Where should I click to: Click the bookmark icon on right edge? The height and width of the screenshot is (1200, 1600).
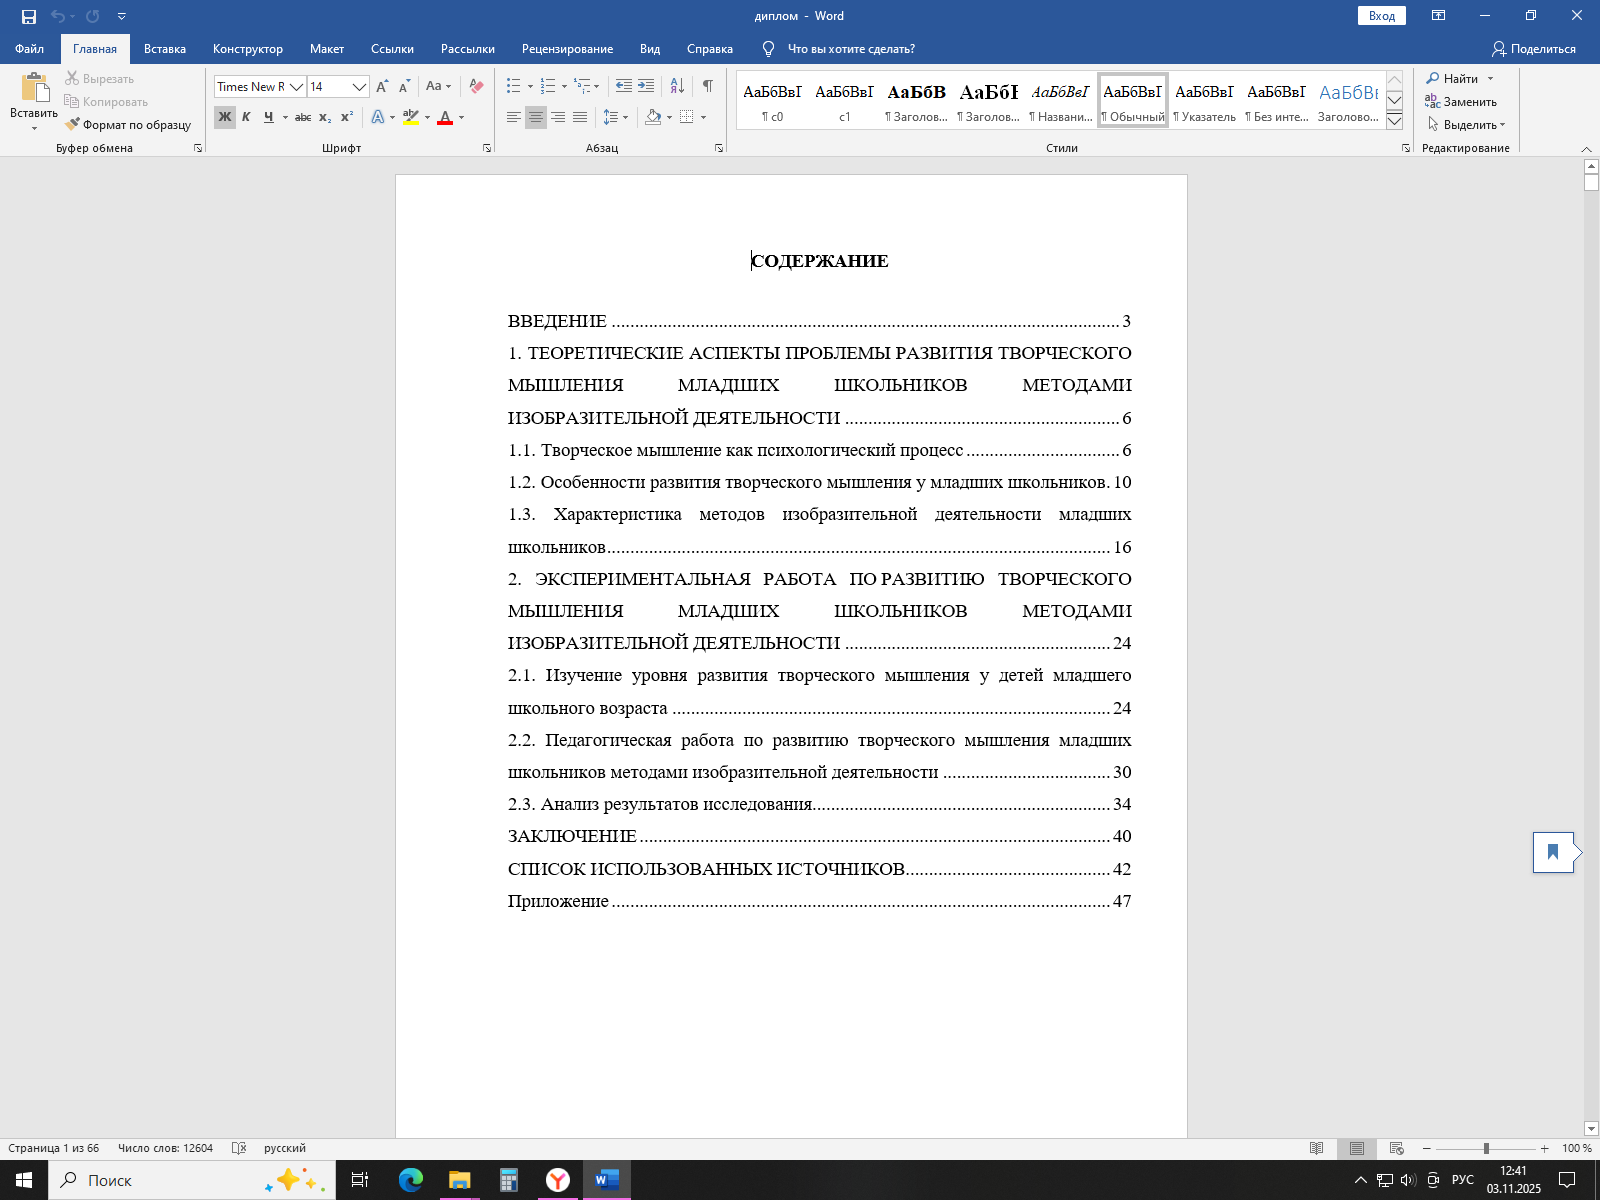1553,852
